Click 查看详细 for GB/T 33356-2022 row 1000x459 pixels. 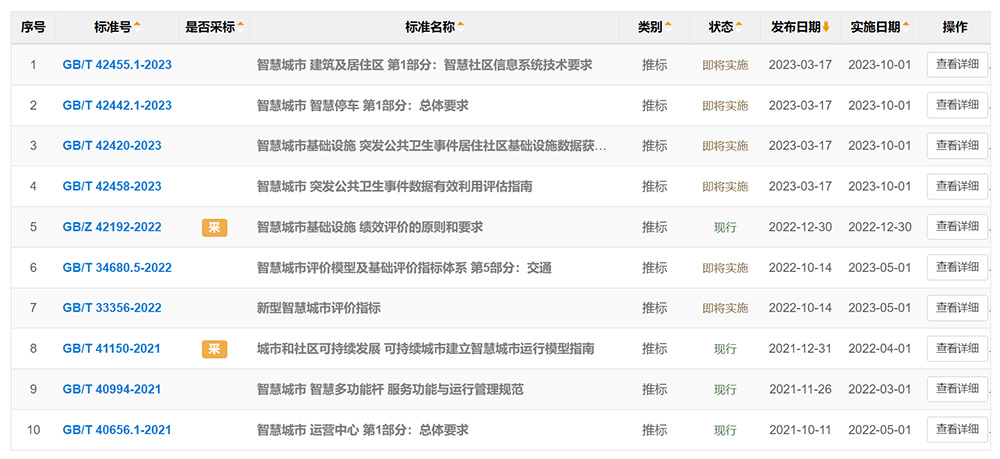tap(957, 308)
